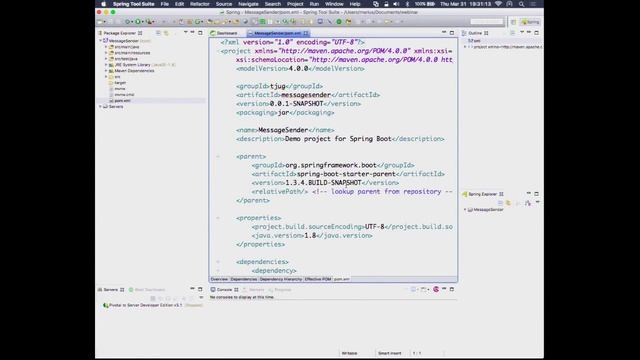Fold the dependencies element in the editor
Screen dimensions: 640x360
218,262
